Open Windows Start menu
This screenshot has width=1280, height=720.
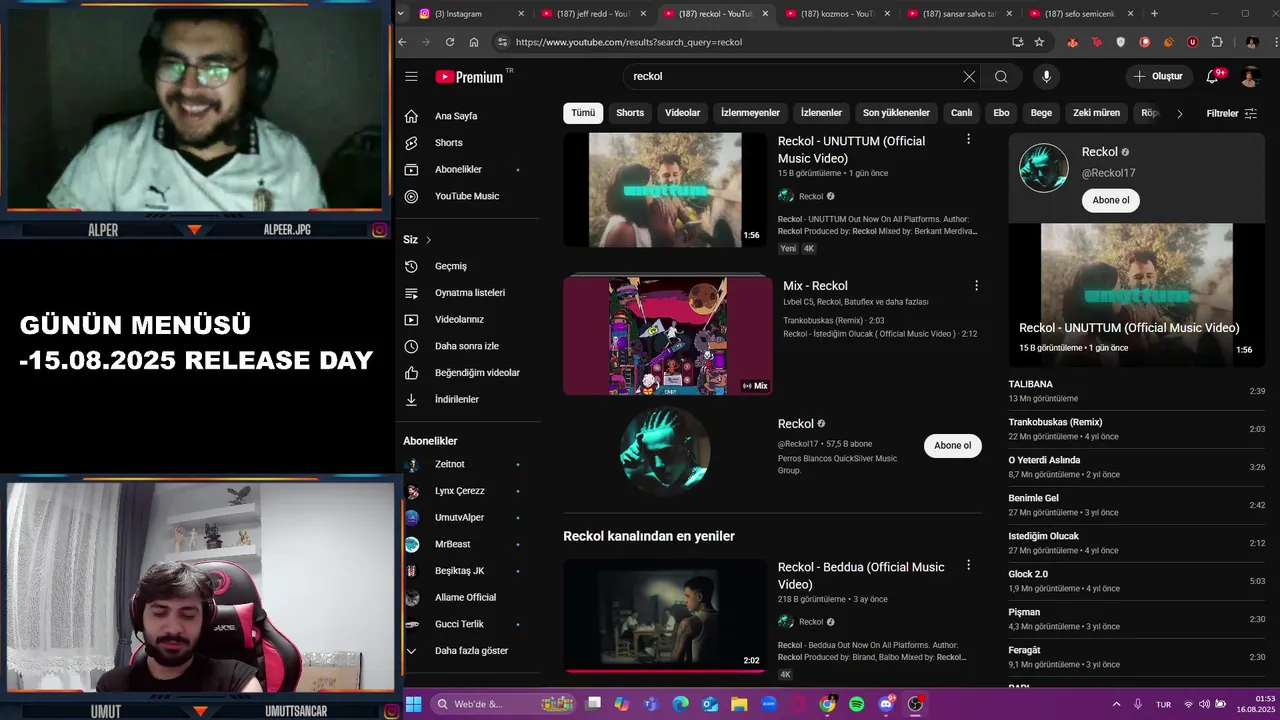413,704
